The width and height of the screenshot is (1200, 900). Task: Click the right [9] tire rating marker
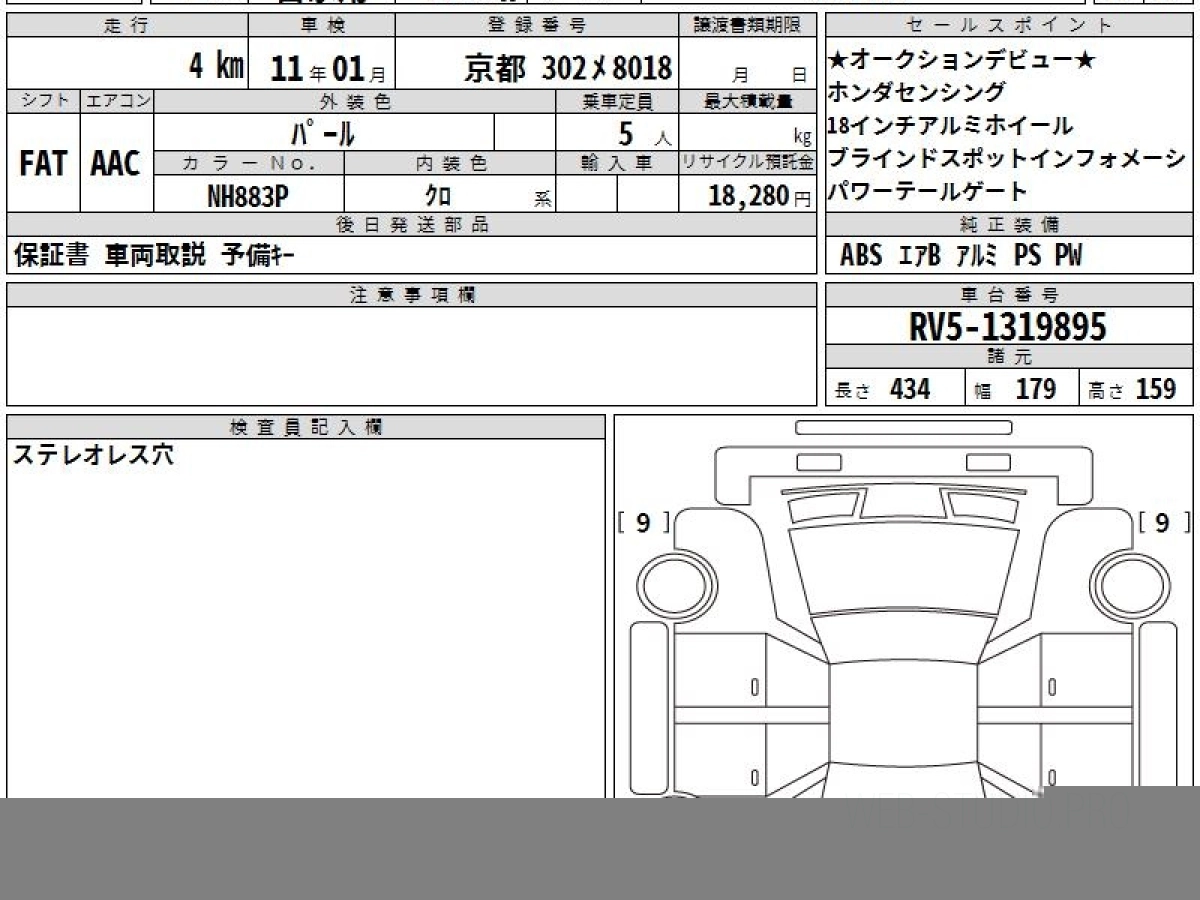click(x=1162, y=522)
